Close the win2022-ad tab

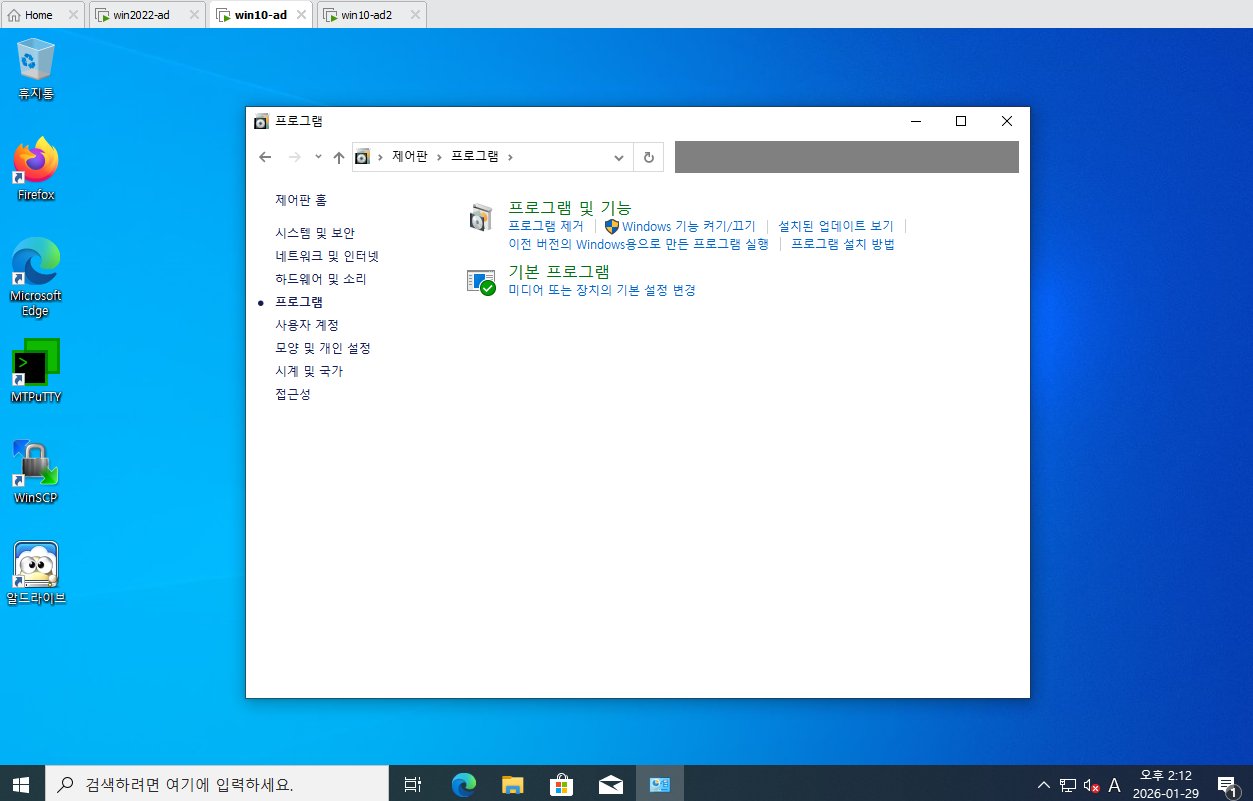click(x=194, y=15)
